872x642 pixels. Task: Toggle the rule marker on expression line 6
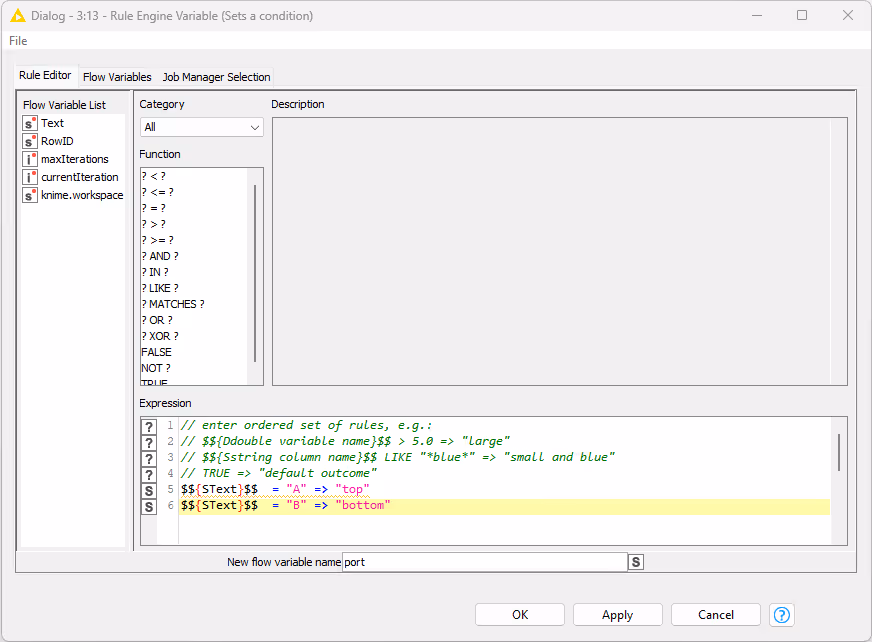click(x=149, y=506)
